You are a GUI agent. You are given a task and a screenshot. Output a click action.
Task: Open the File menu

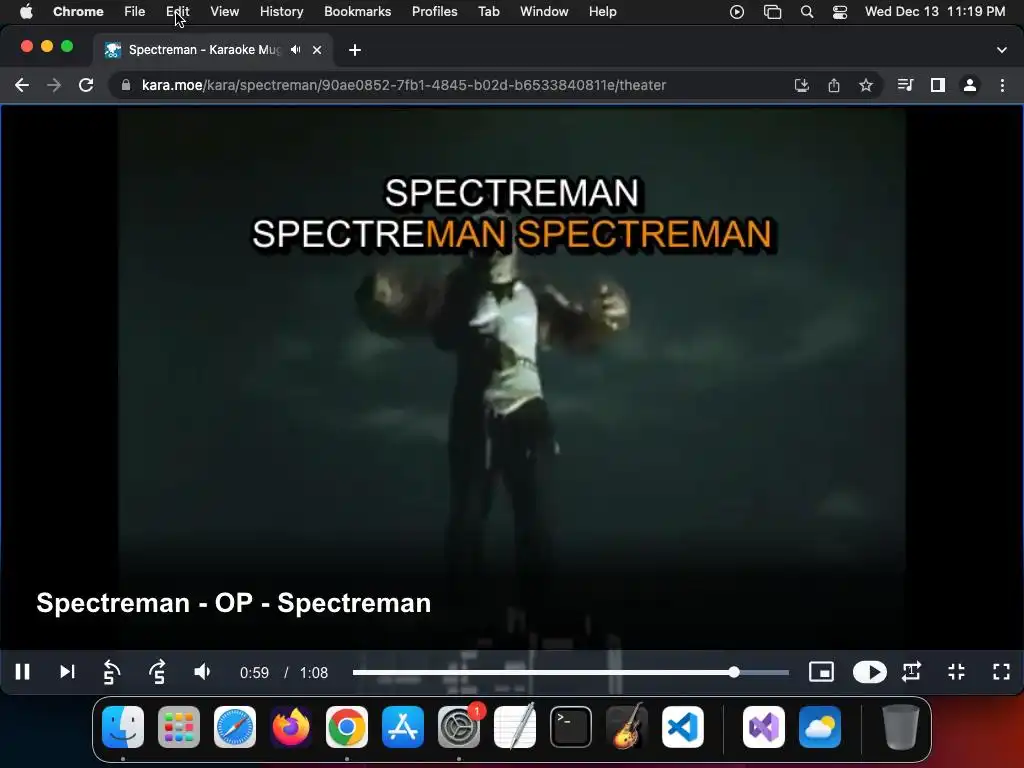(x=135, y=12)
